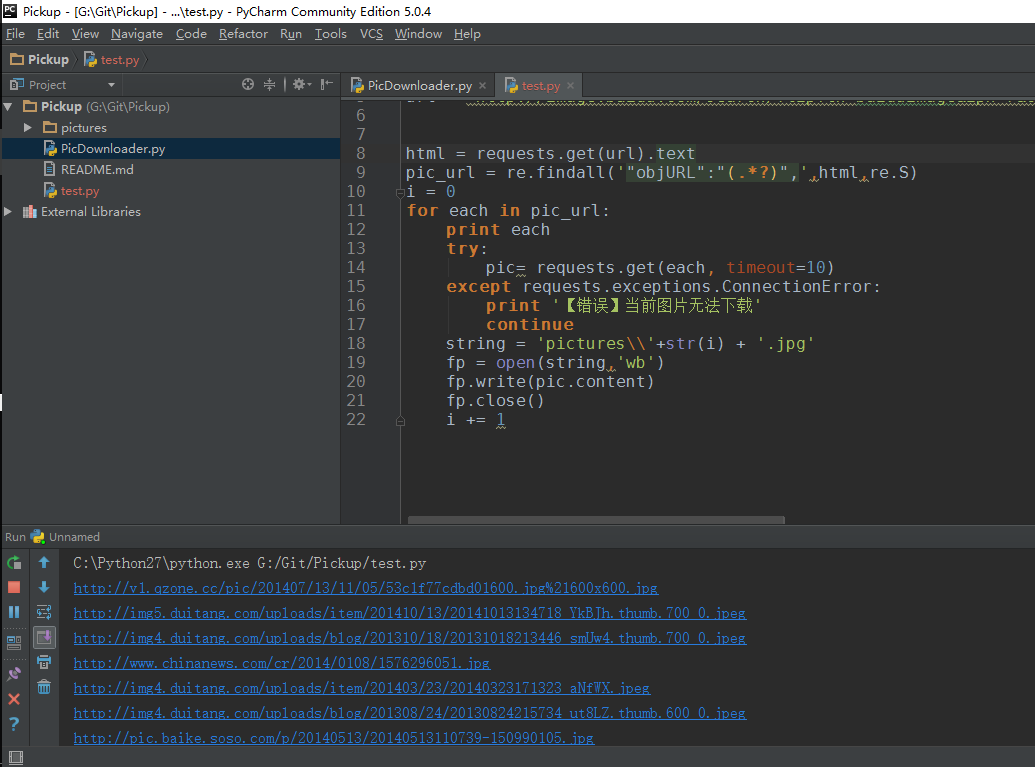Open Run panel help question mark icon
The width and height of the screenshot is (1035, 767).
coord(14,724)
